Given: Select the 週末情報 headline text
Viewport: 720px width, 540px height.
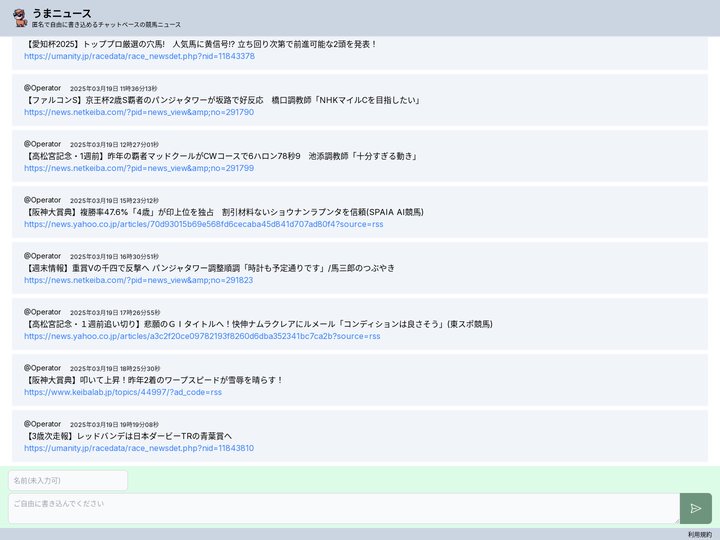Looking at the screenshot, I should 209,268.
